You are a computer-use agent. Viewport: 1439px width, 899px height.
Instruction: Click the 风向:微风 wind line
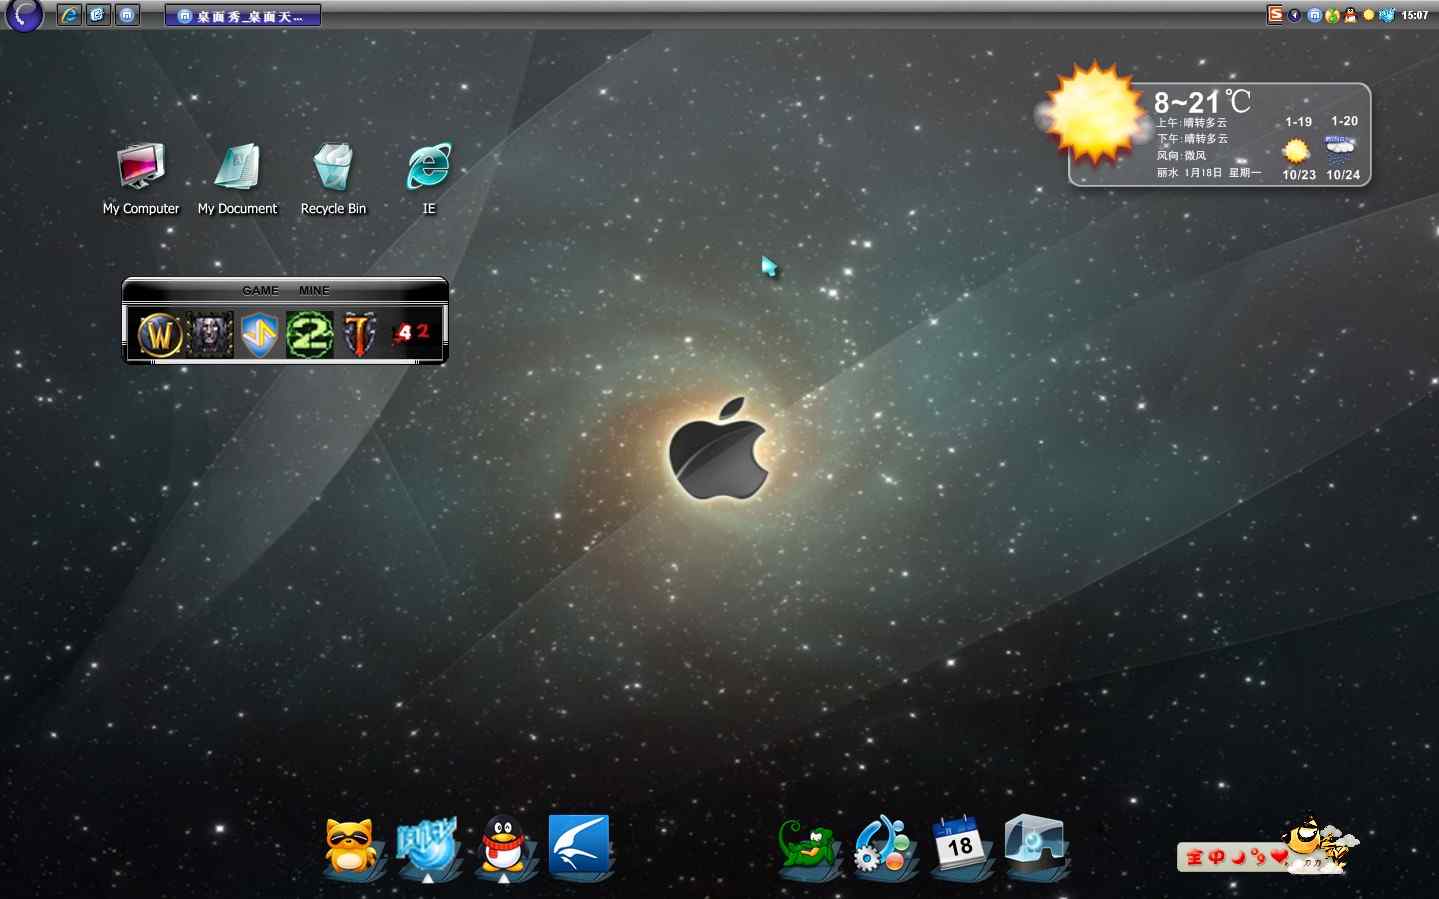click(x=1181, y=156)
